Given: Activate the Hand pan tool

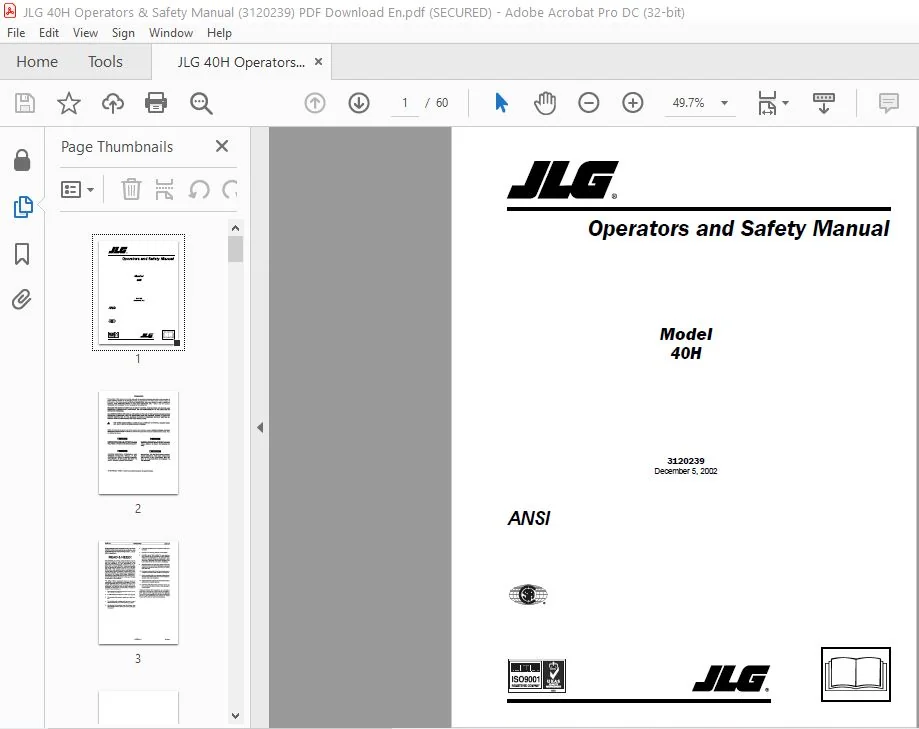Looking at the screenshot, I should [544, 103].
